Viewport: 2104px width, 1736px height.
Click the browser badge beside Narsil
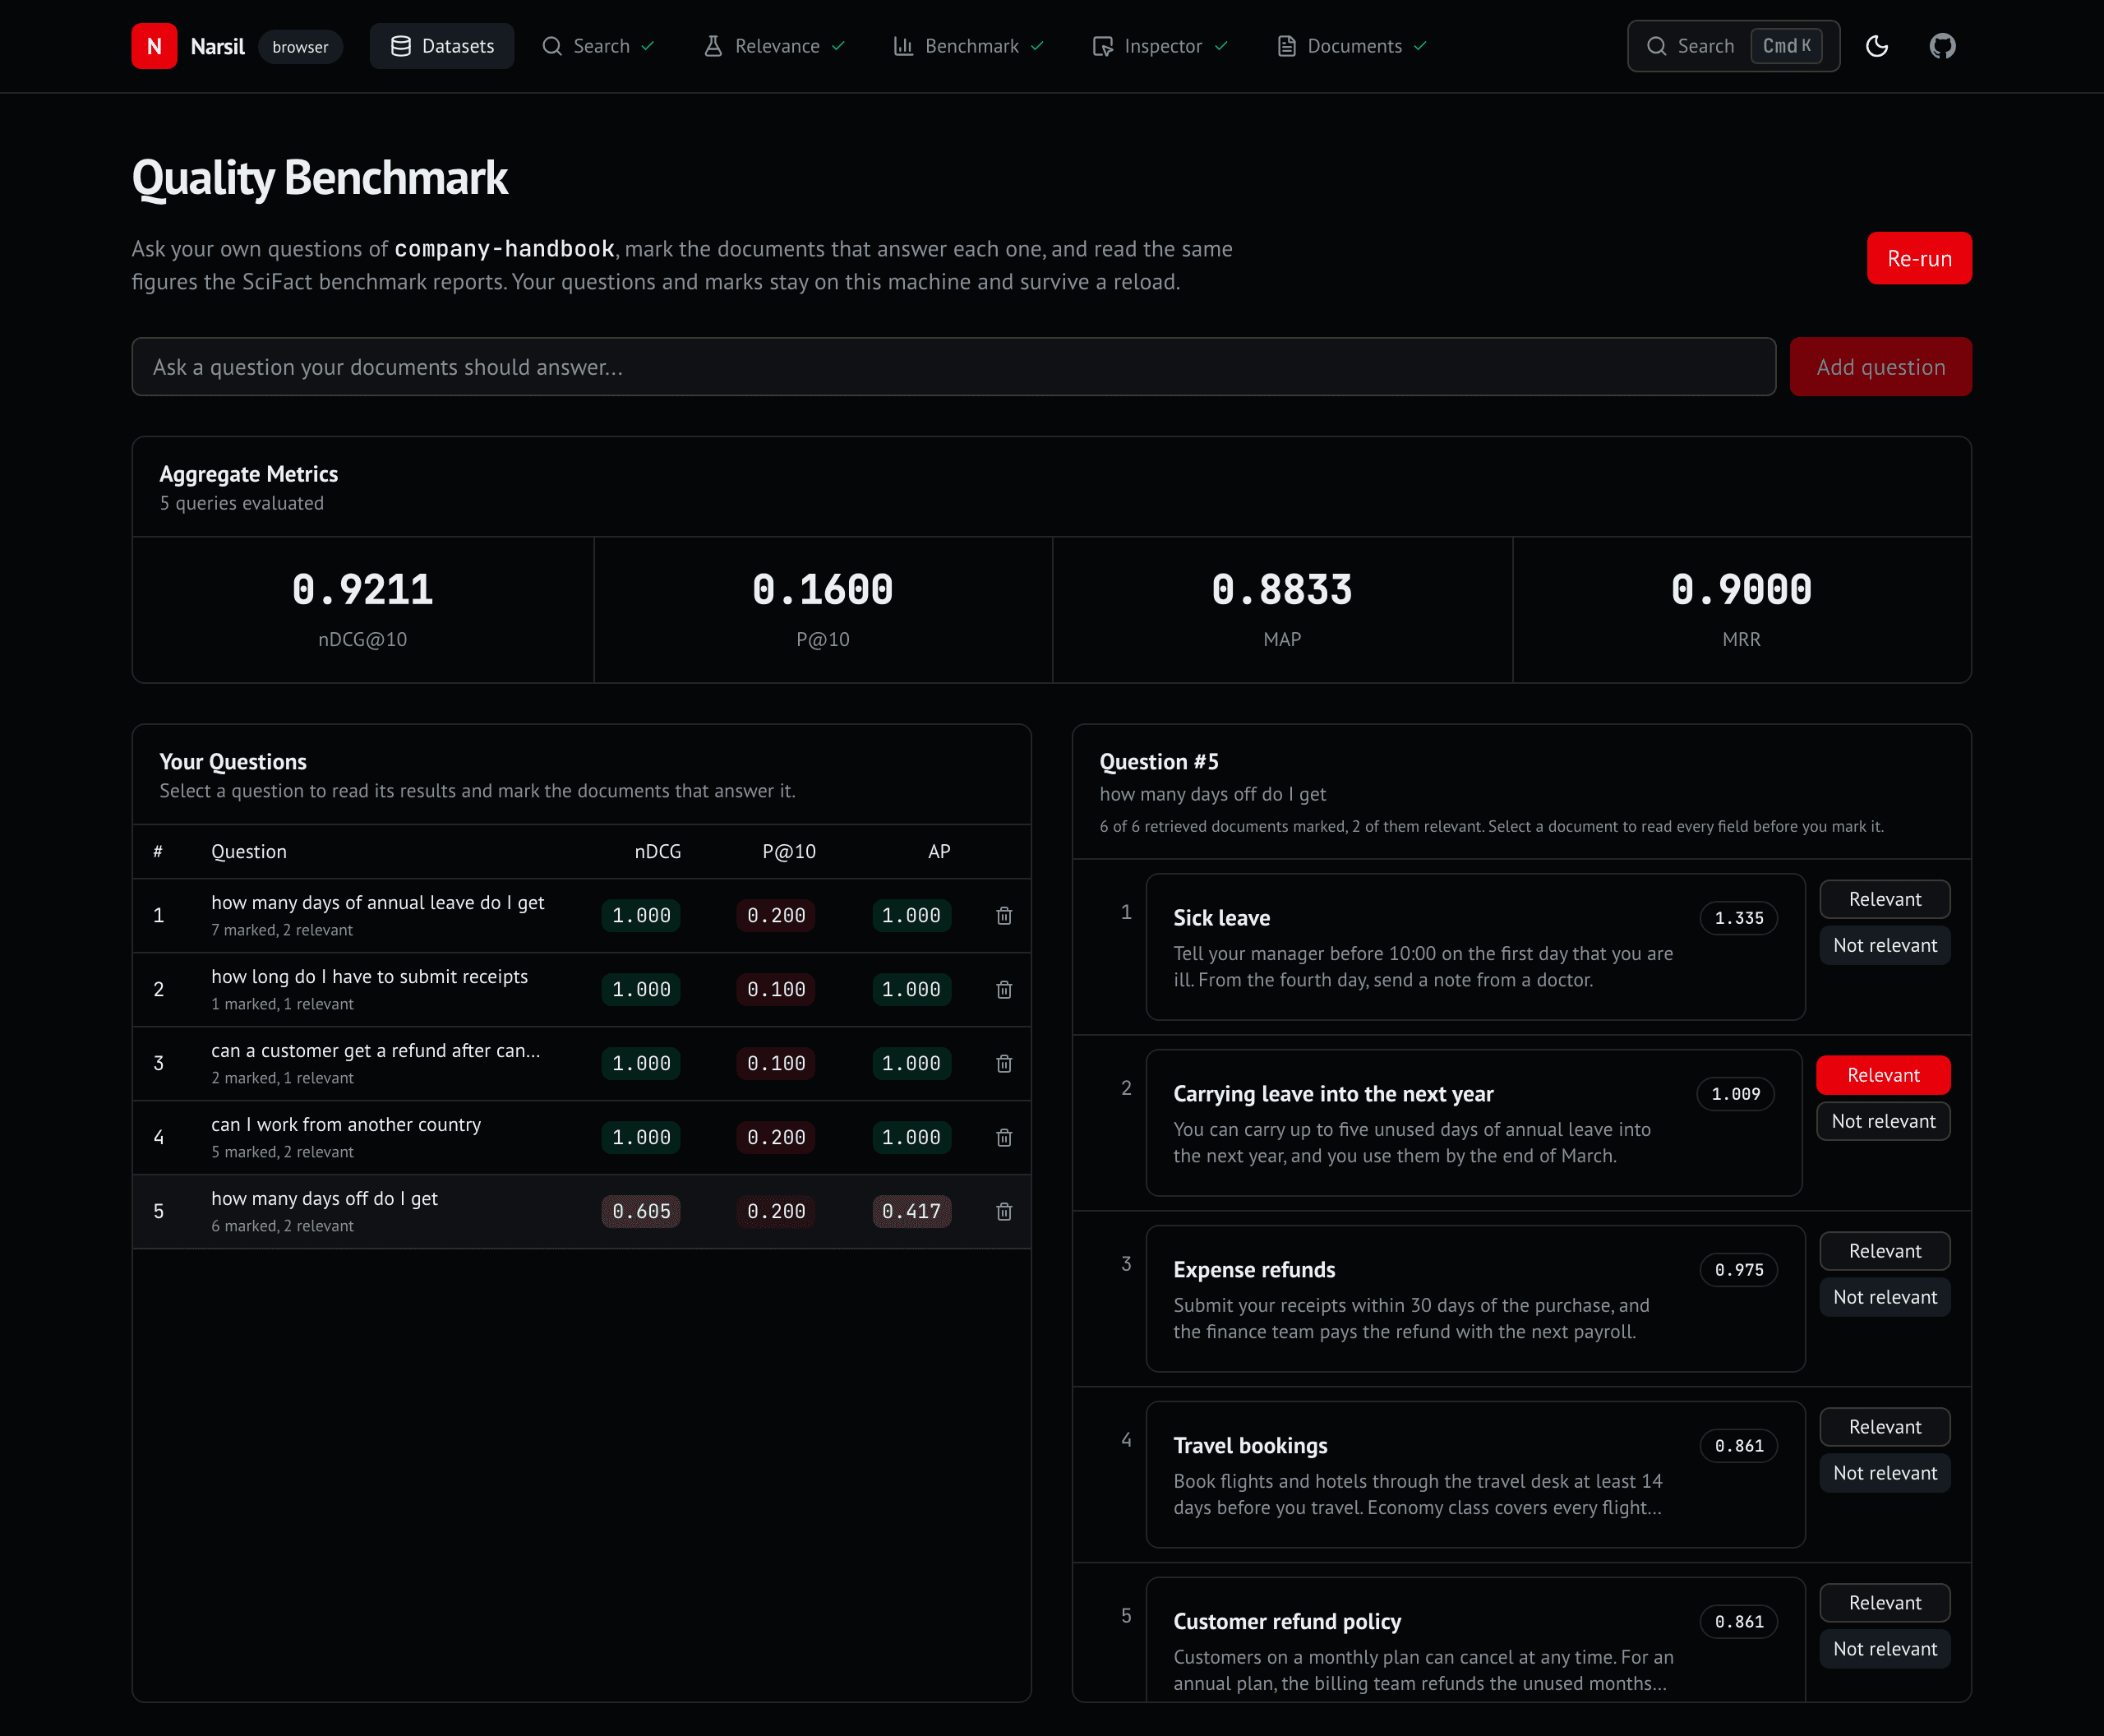[x=300, y=46]
